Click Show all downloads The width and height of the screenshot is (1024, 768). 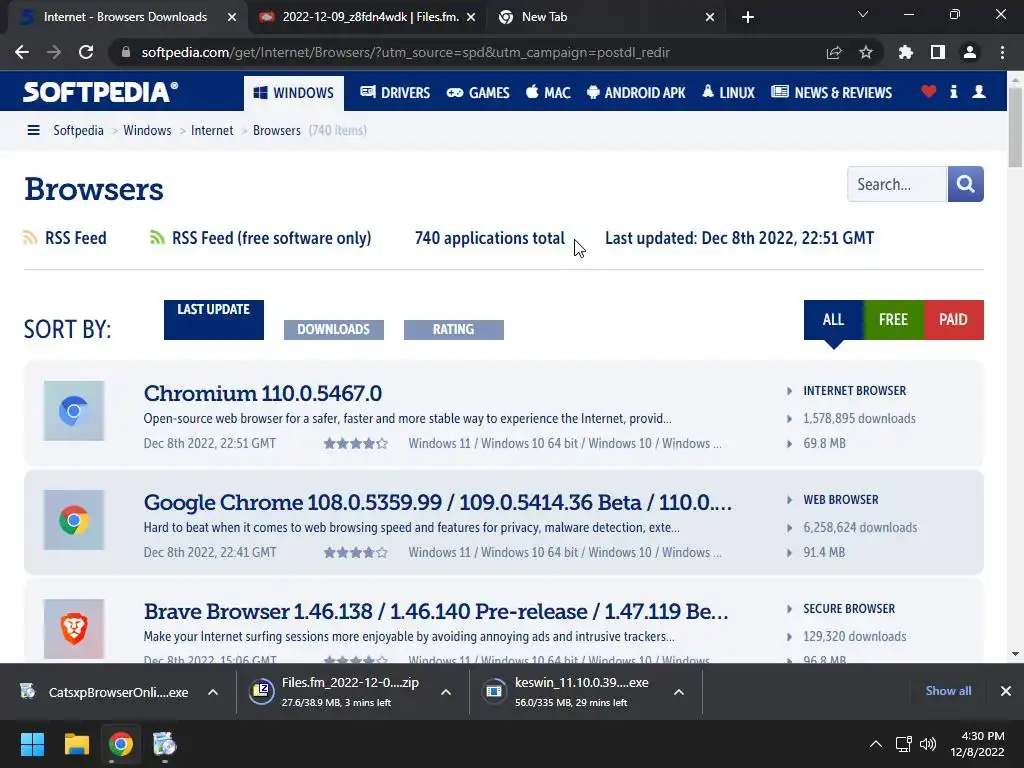(948, 691)
